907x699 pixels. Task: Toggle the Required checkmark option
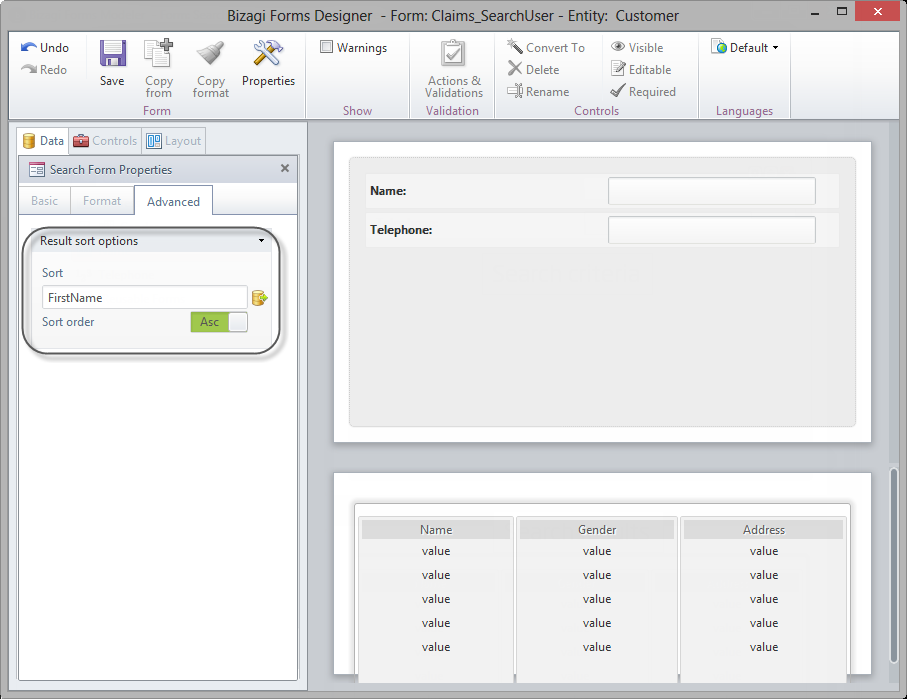point(643,91)
